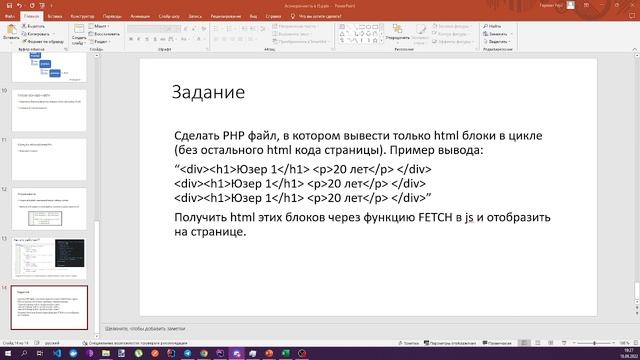This screenshot has height=360, width=640.
Task: Open Windows Start menu
Action: (x=8, y=353)
